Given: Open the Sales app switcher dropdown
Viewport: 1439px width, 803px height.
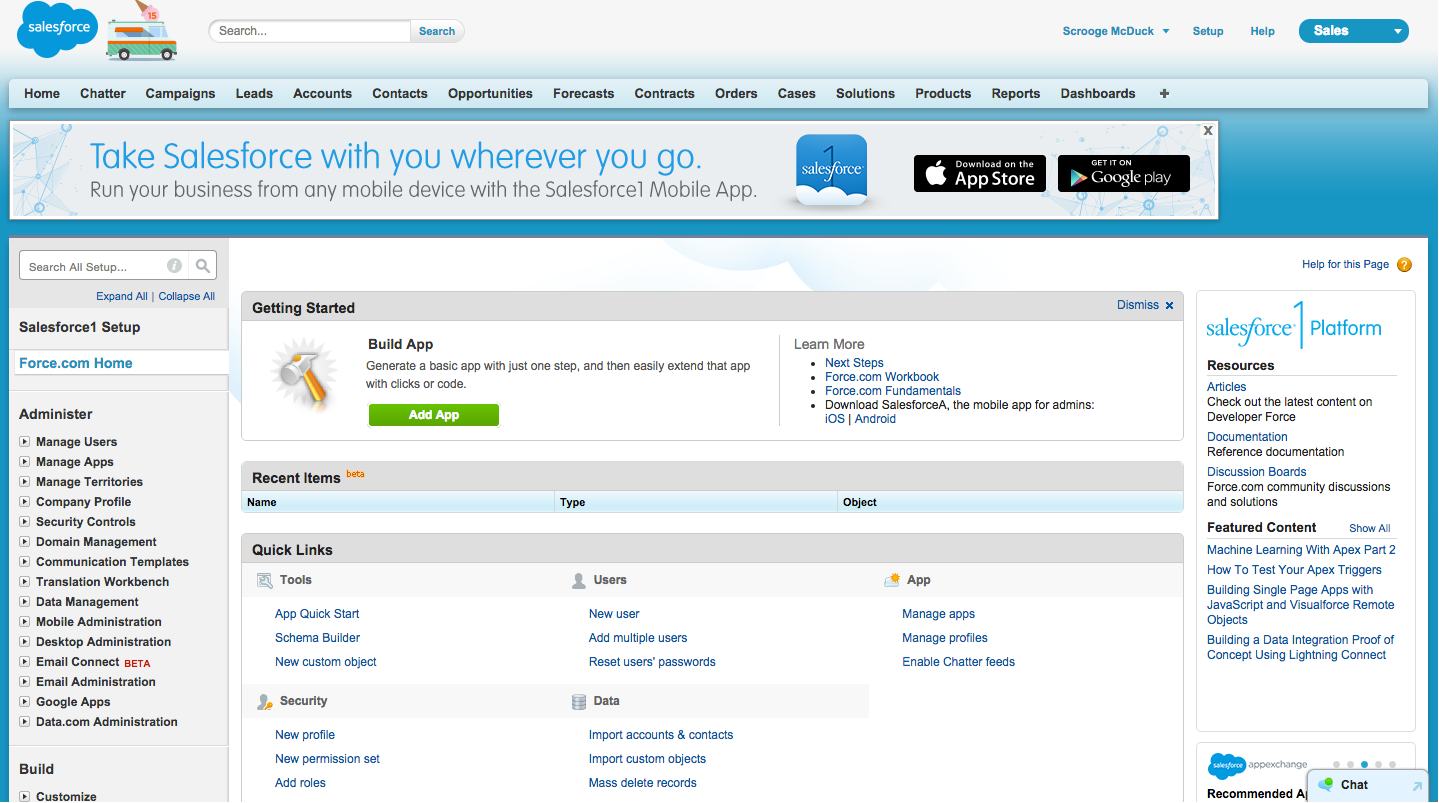Looking at the screenshot, I should click(1353, 31).
